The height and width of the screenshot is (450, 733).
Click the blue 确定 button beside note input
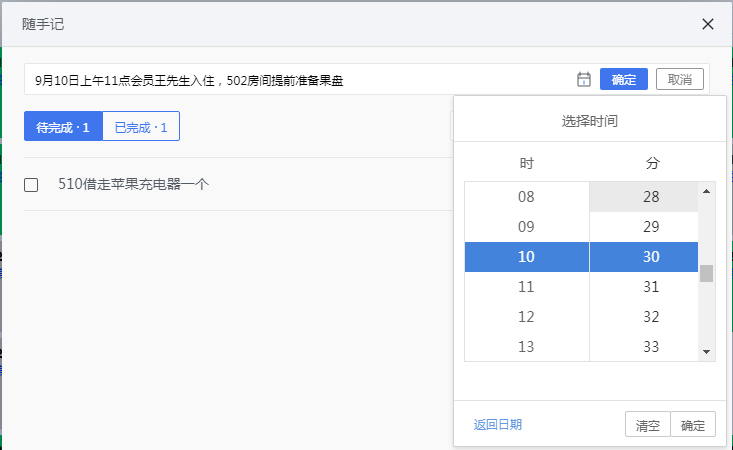click(x=624, y=79)
